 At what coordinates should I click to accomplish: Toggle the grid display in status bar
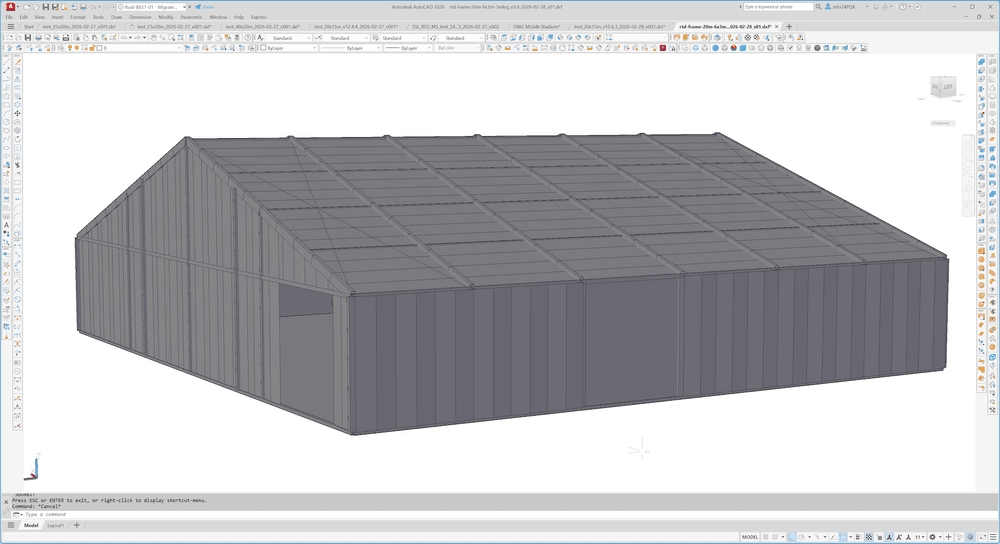766,537
